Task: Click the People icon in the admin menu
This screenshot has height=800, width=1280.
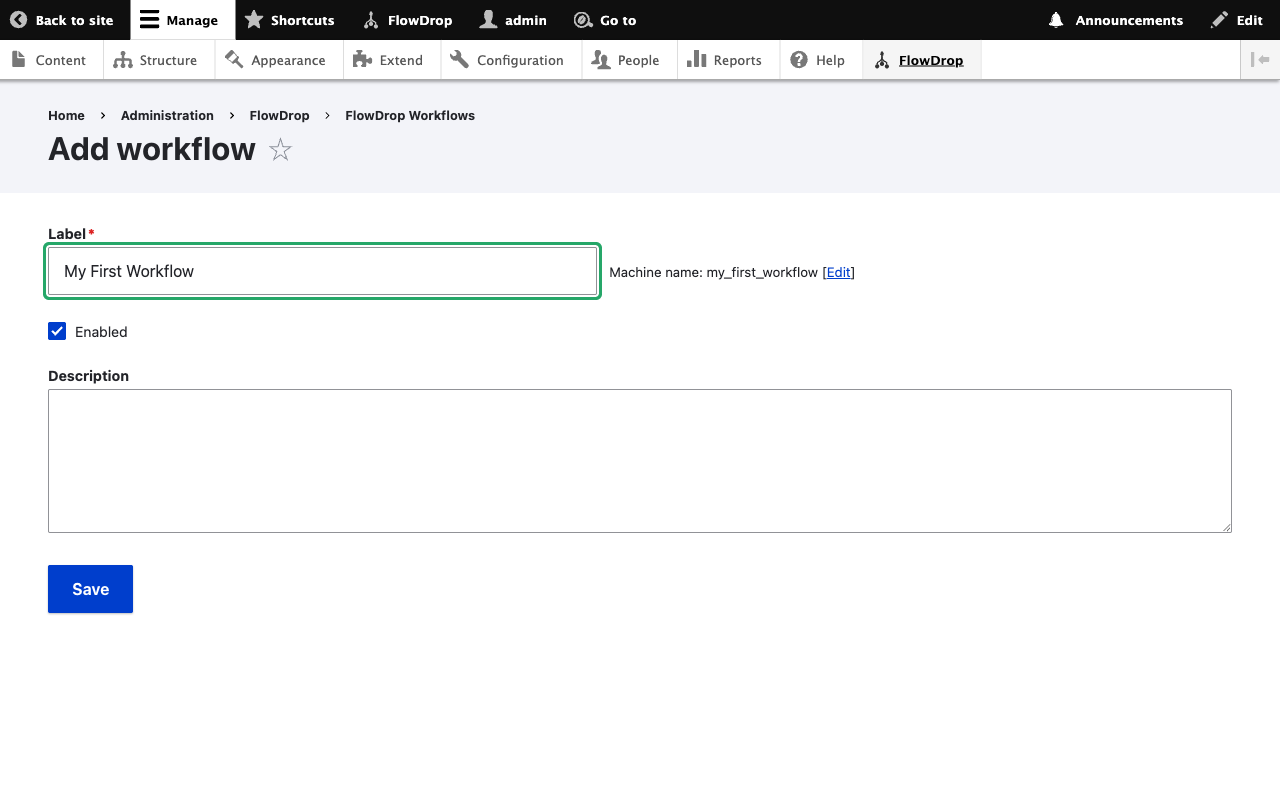Action: (600, 60)
